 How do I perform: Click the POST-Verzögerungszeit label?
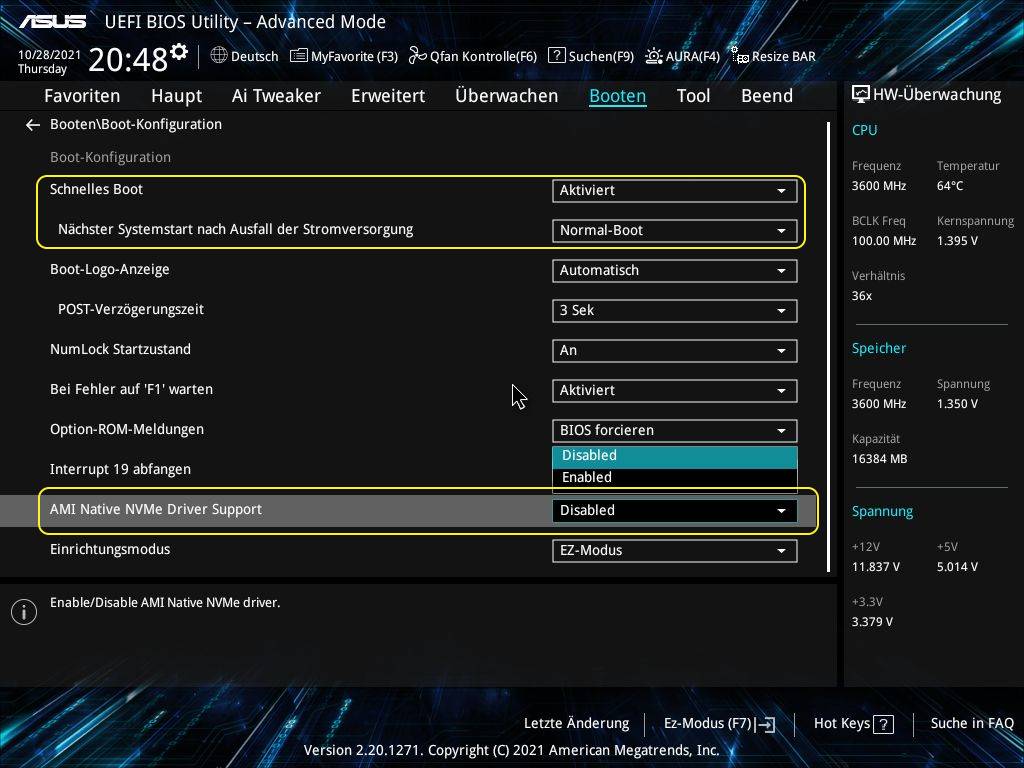[131, 310]
